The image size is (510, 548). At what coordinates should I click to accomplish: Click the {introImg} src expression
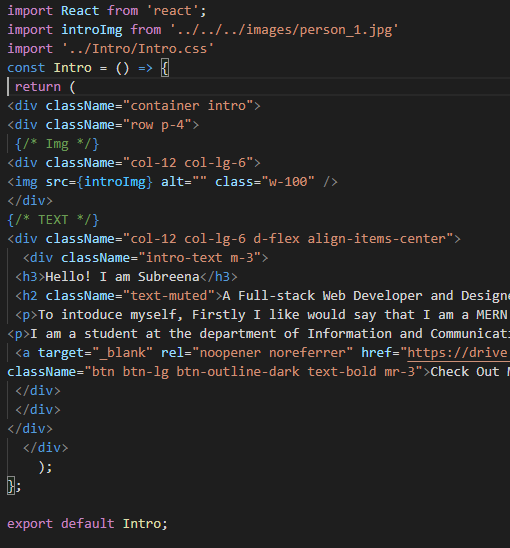pyautogui.click(x=115, y=182)
